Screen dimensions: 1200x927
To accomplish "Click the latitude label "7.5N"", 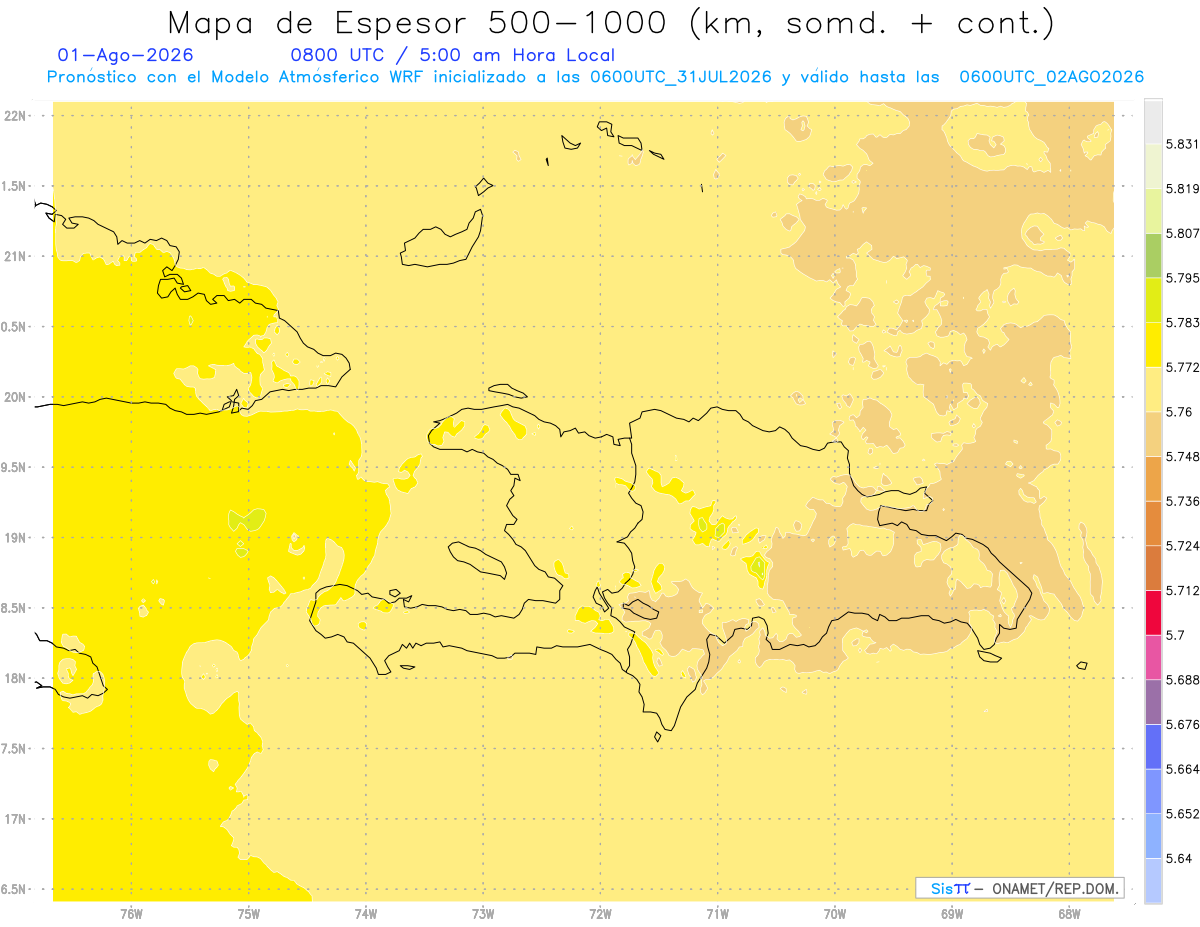I will [14, 749].
